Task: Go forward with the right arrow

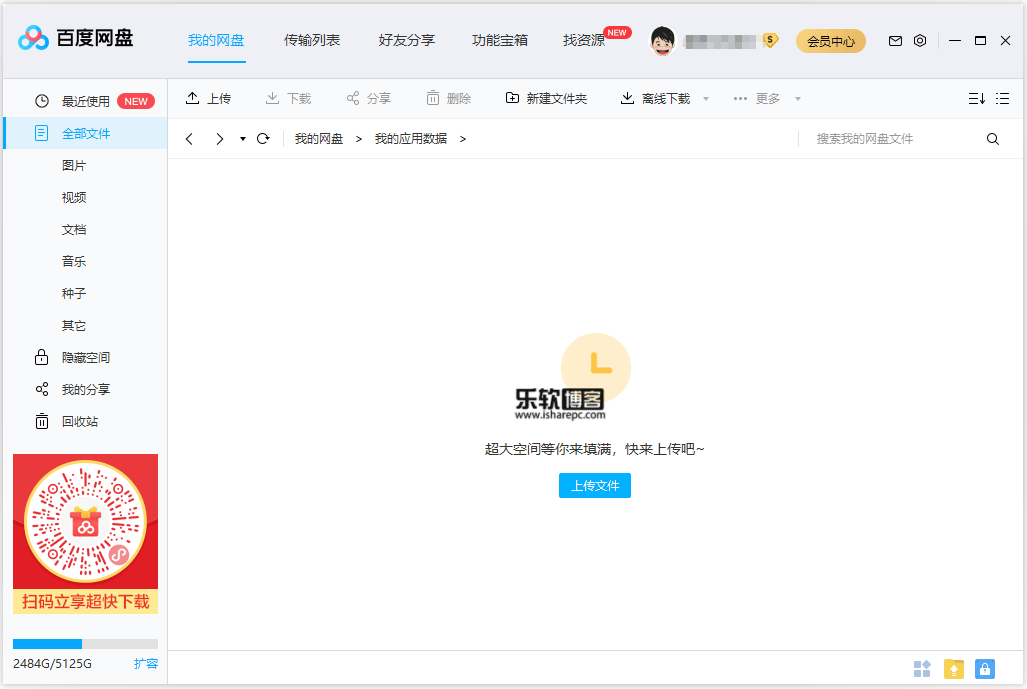Action: pyautogui.click(x=219, y=139)
